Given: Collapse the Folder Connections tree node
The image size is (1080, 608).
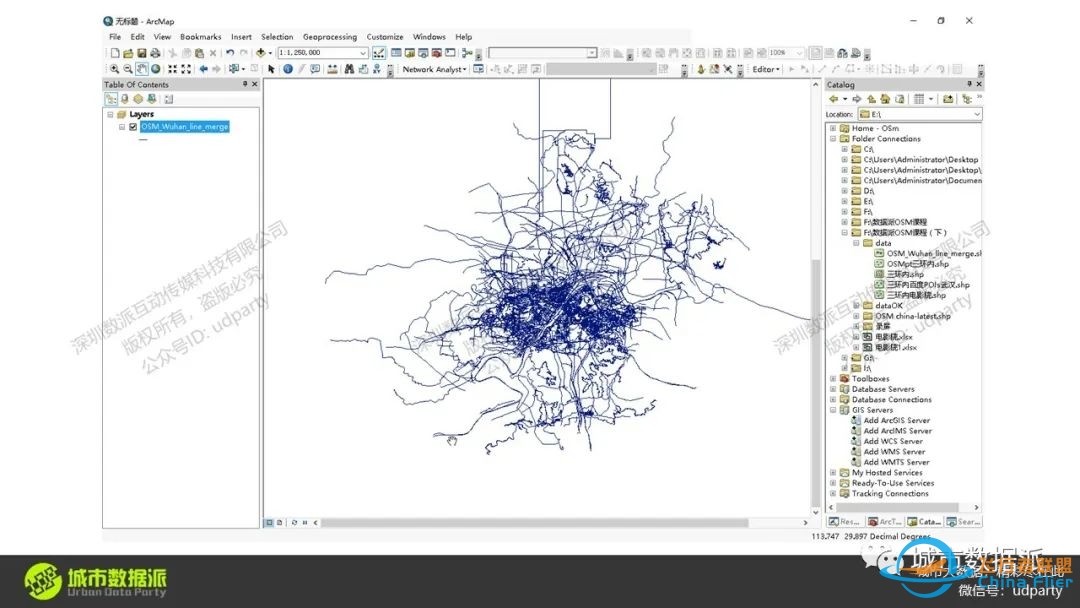Looking at the screenshot, I should click(832, 138).
